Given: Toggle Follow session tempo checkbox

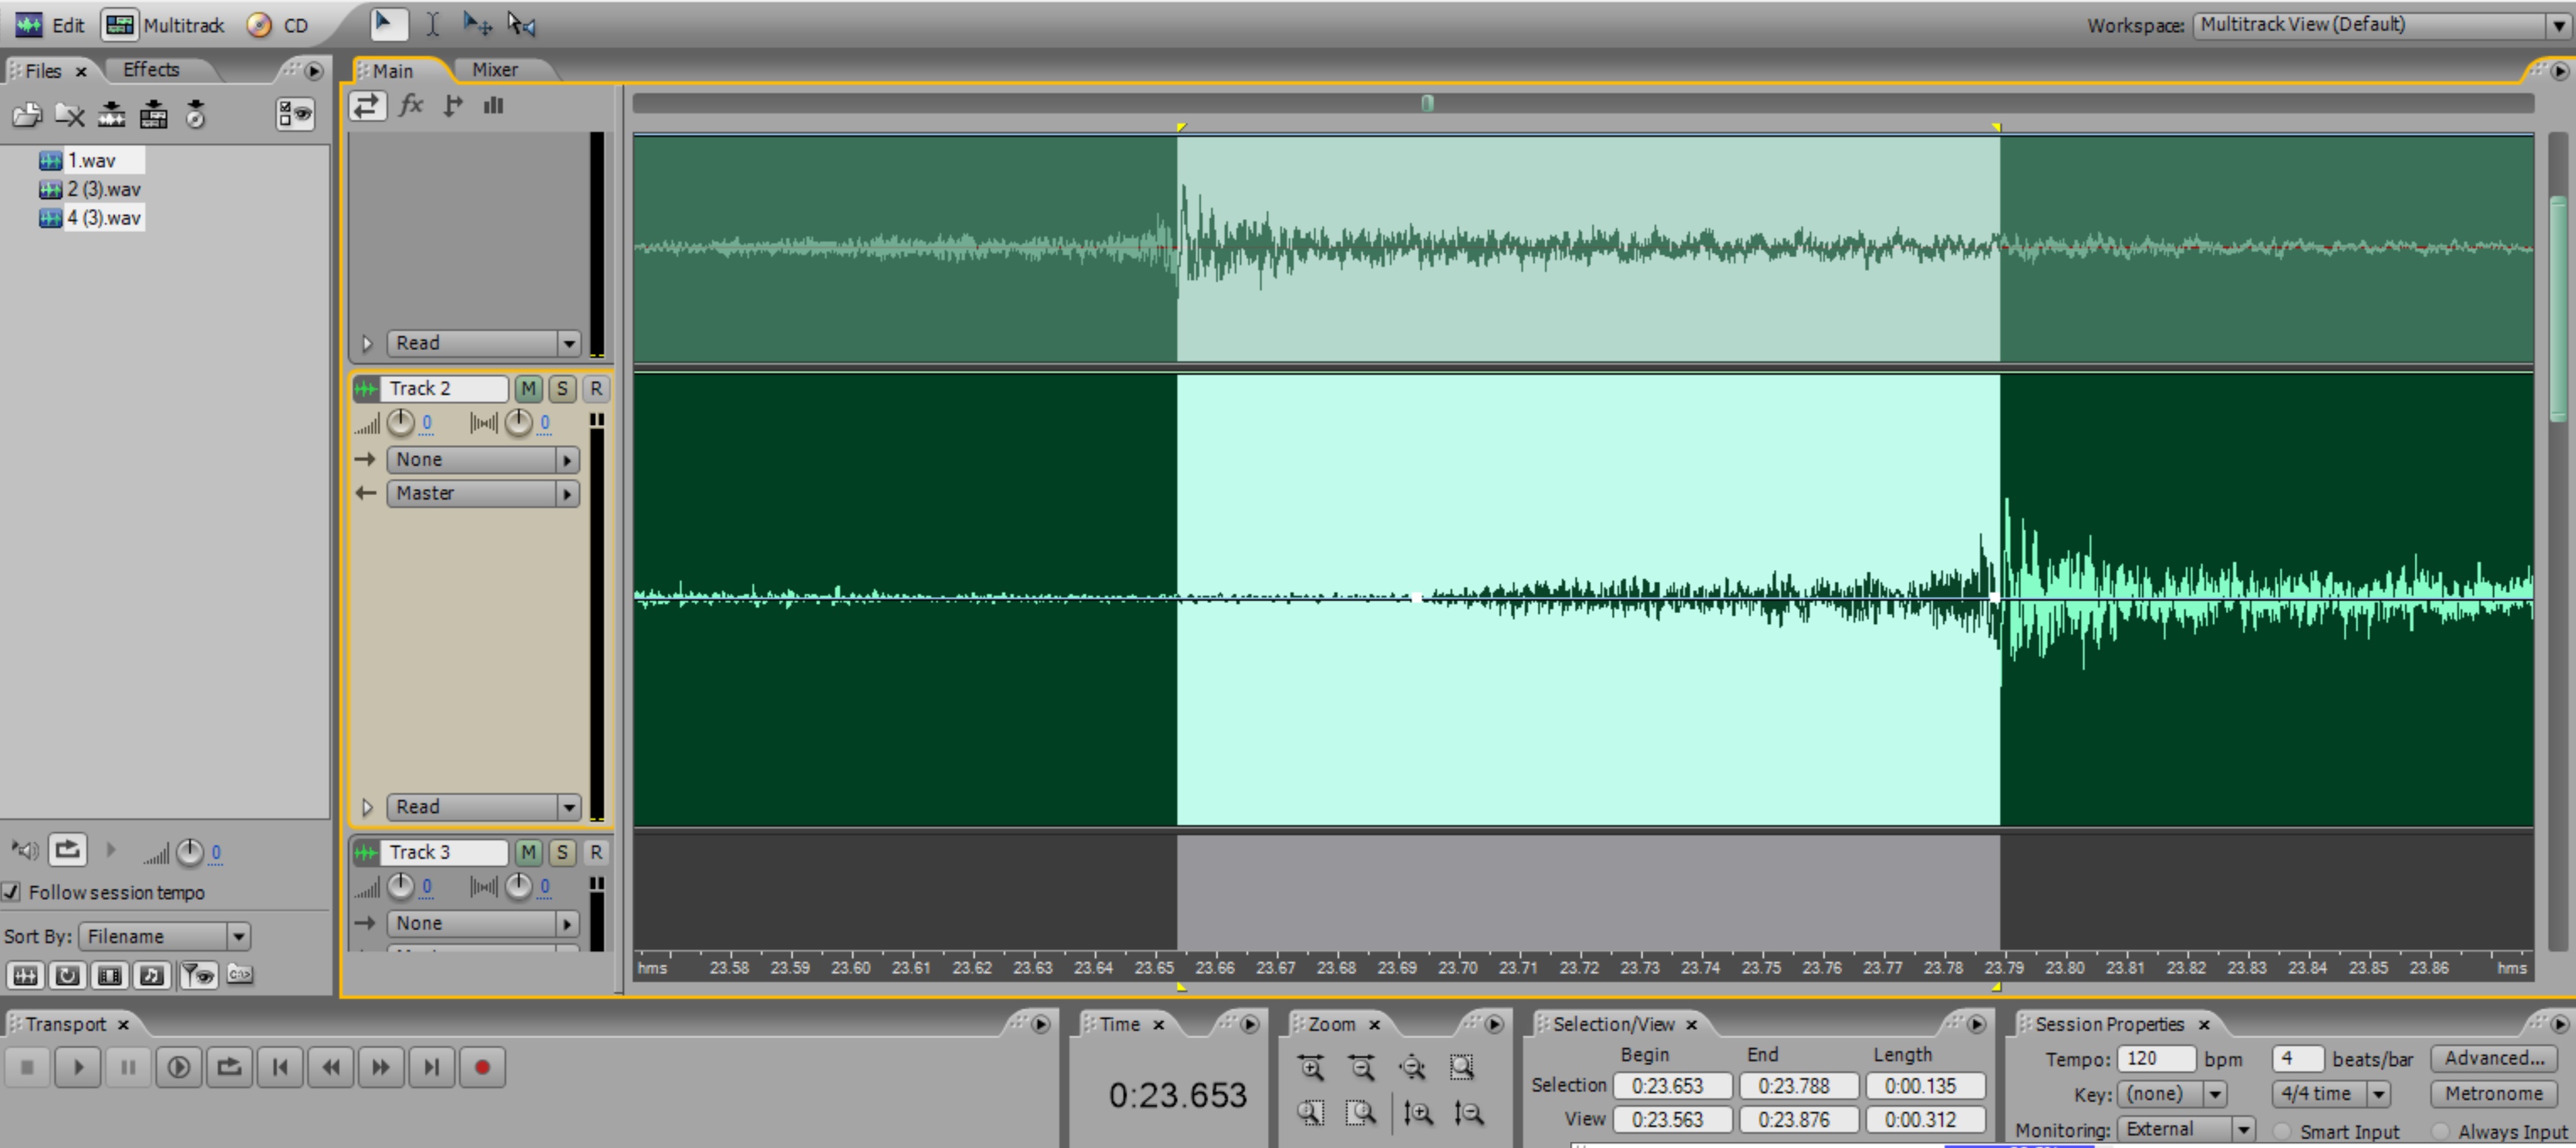Looking at the screenshot, I should (x=11, y=892).
